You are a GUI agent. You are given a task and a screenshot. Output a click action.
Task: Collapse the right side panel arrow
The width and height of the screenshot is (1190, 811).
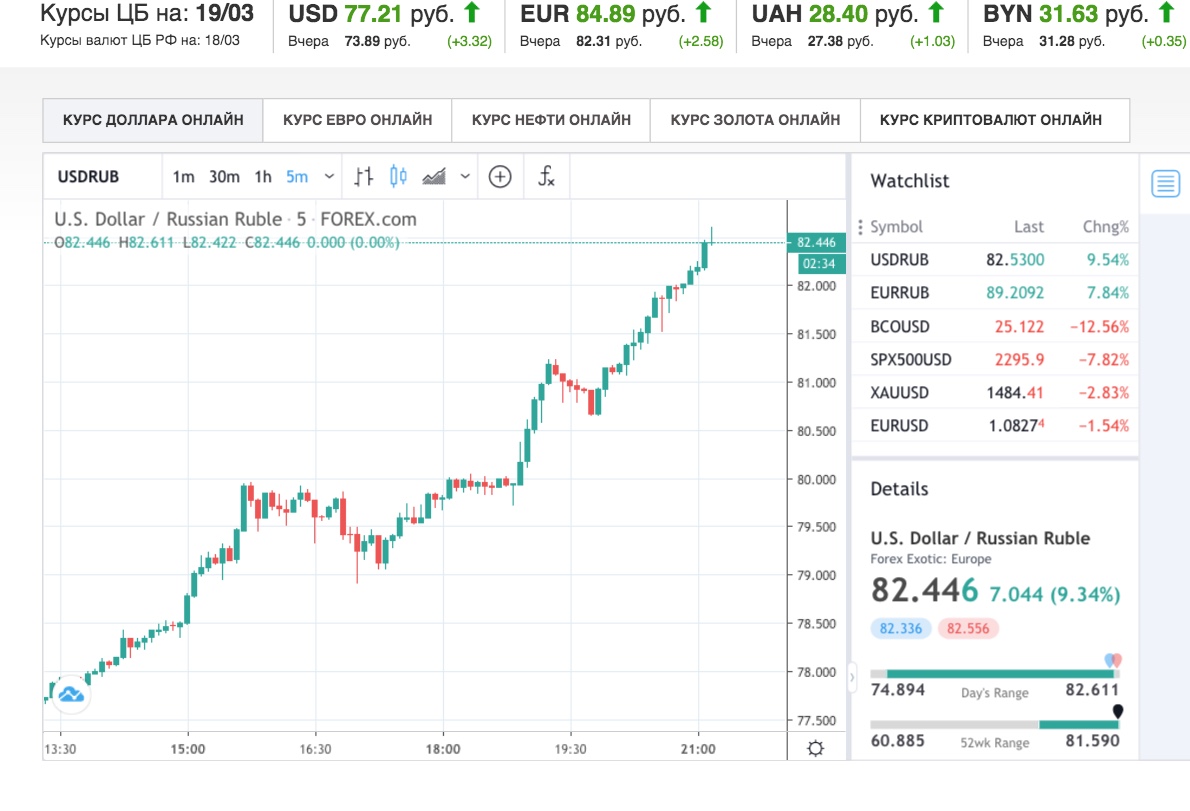(x=852, y=677)
